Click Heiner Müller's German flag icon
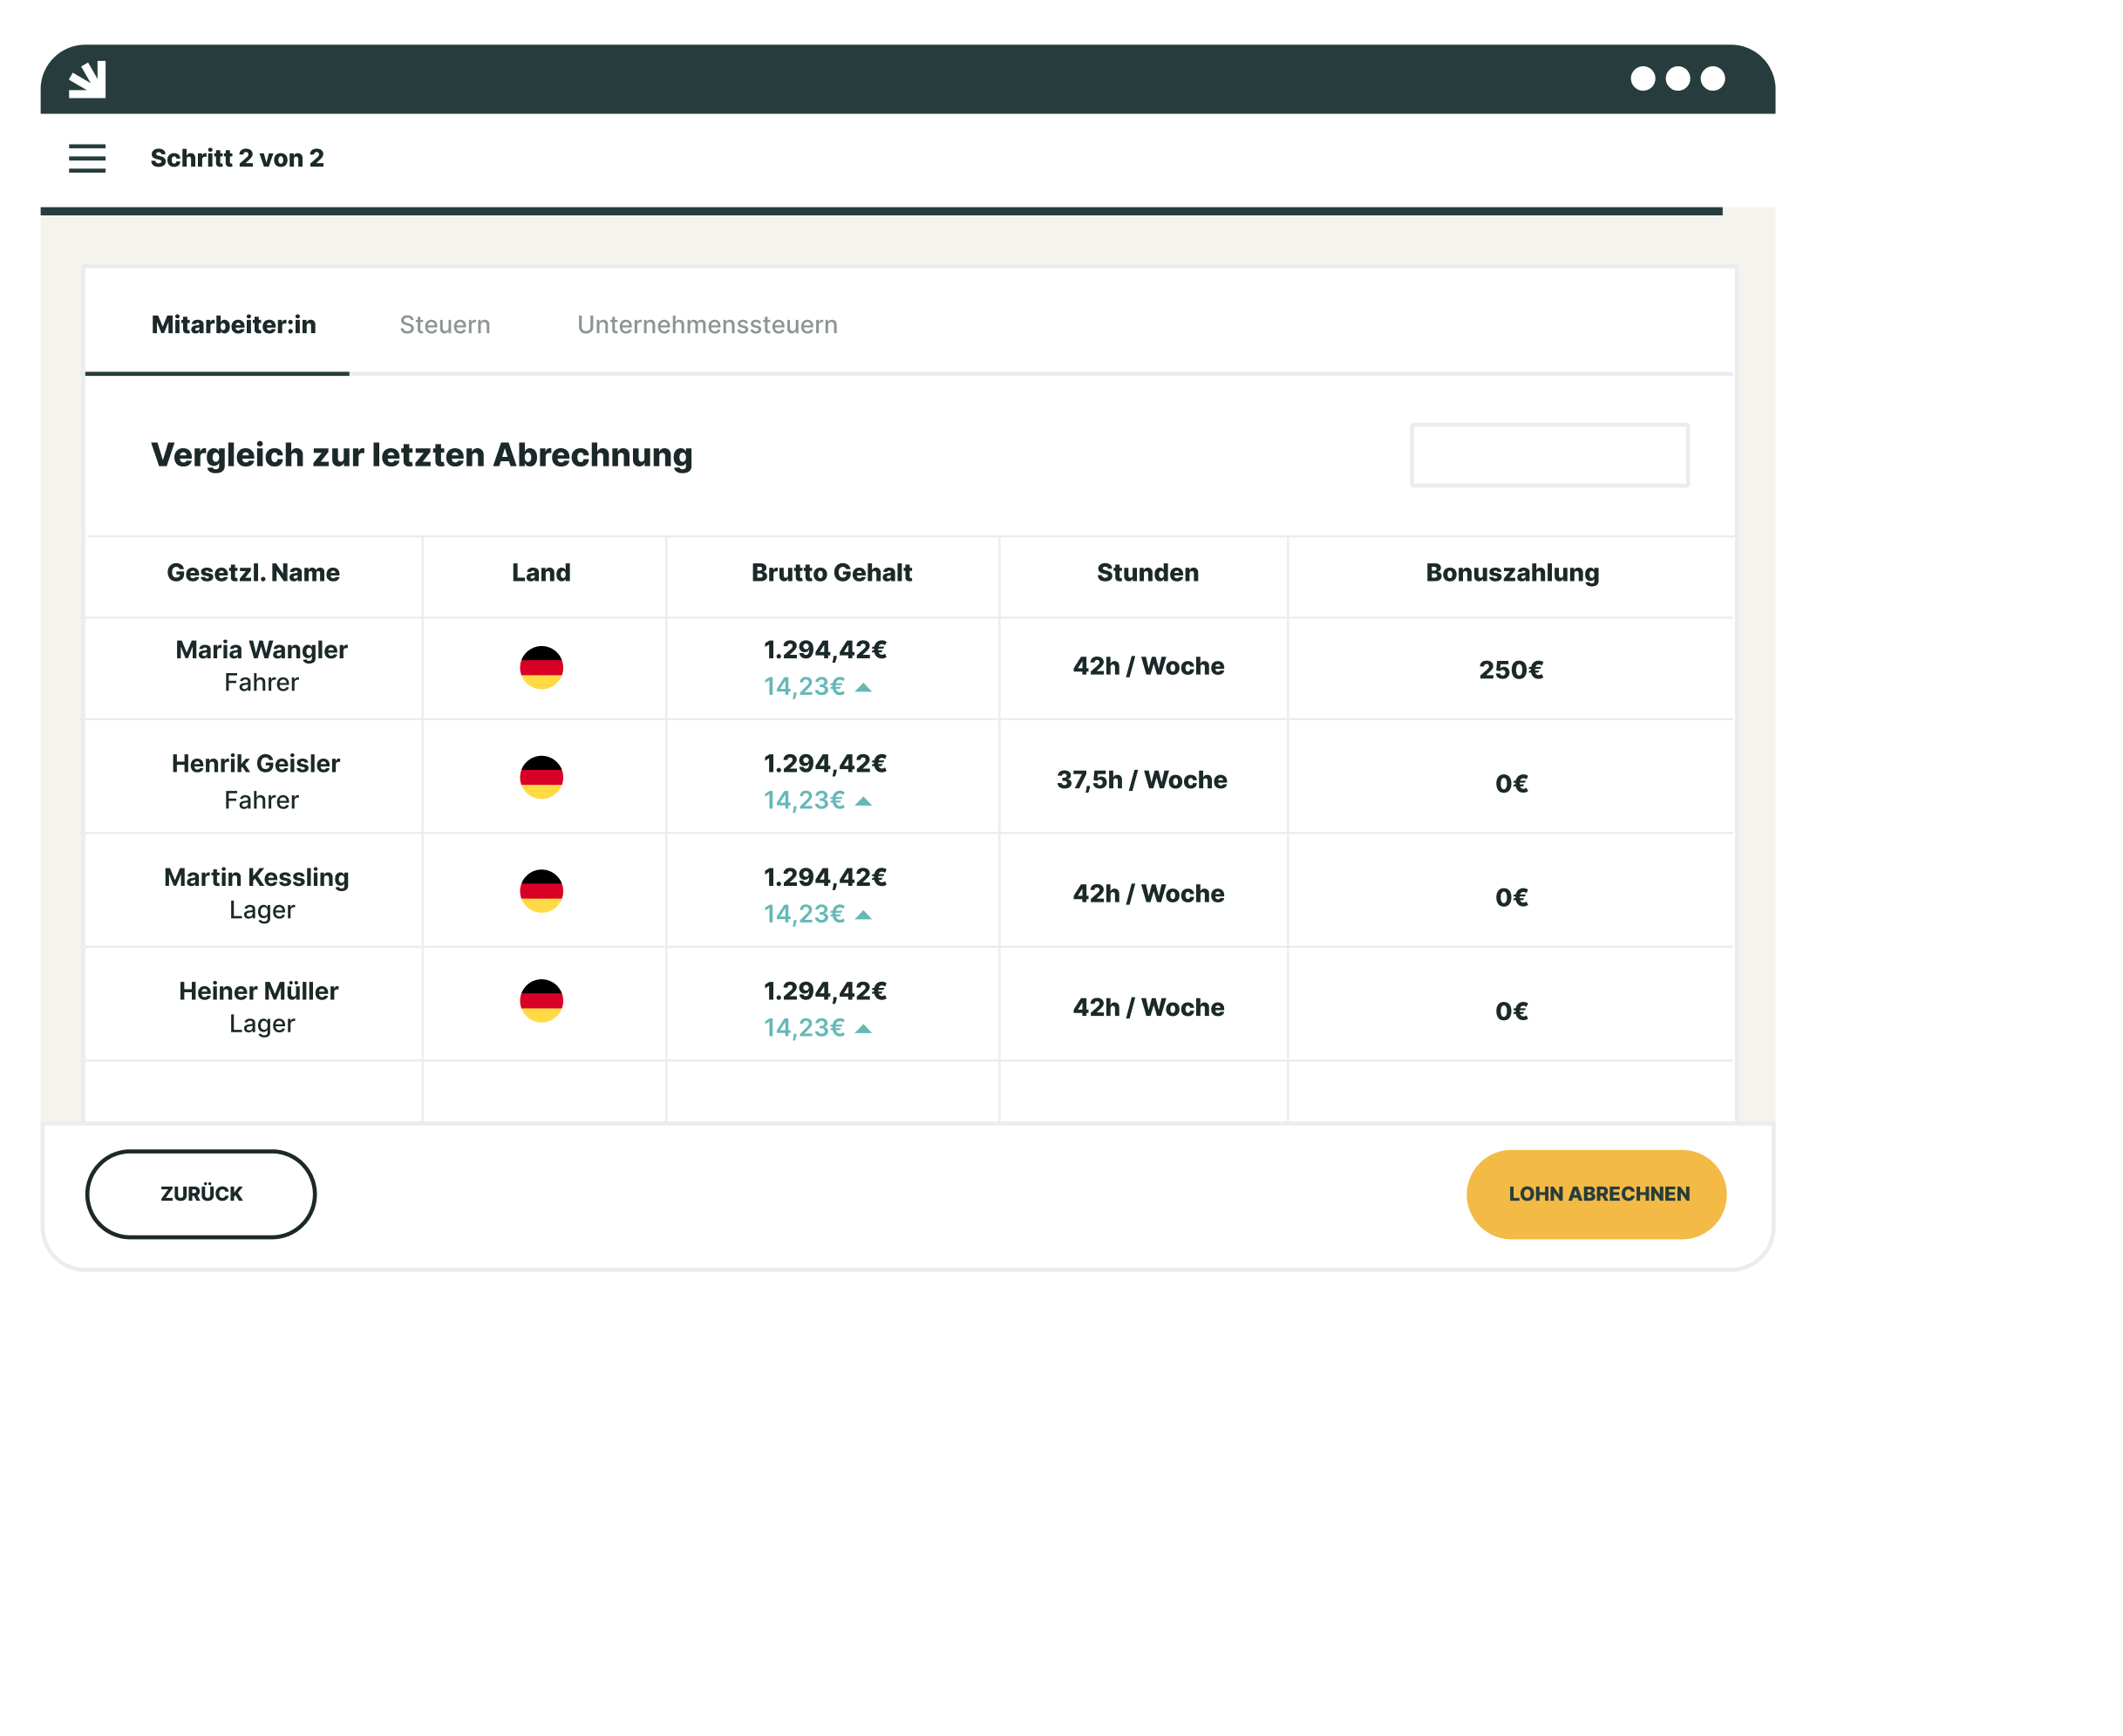The height and width of the screenshot is (1736, 2123). click(x=541, y=1000)
